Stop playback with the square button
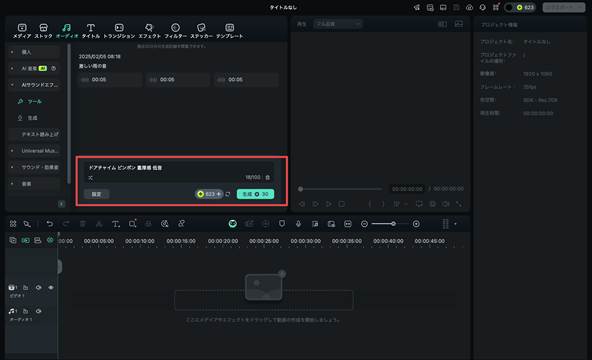The height and width of the screenshot is (360, 592). [x=342, y=204]
